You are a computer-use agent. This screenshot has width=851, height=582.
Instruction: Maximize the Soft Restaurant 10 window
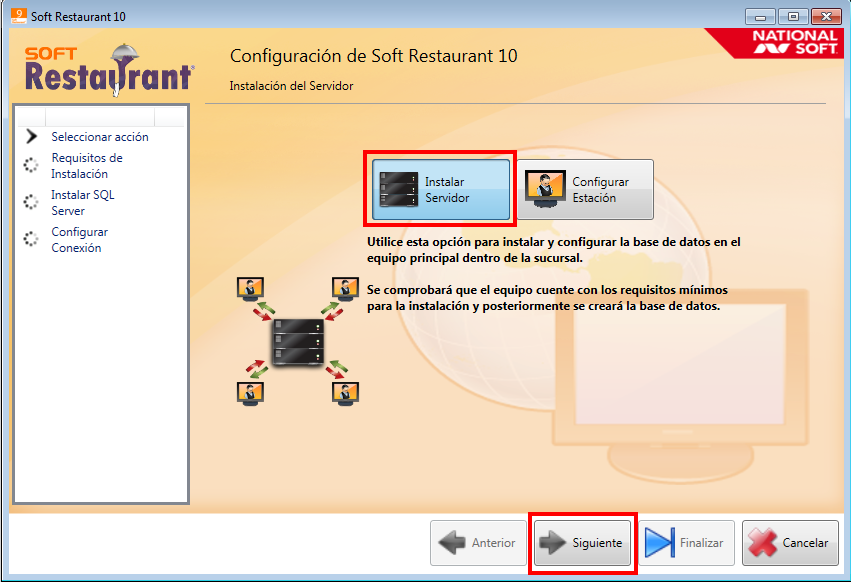tap(793, 17)
